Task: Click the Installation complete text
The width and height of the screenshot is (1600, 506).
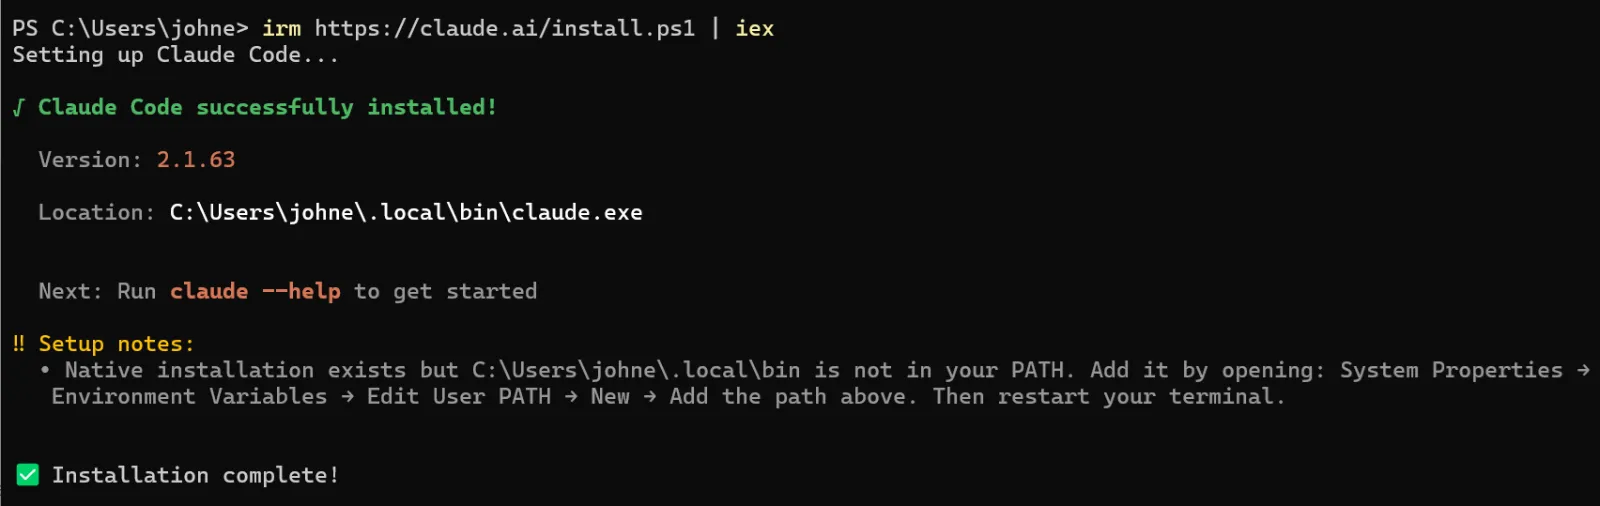Action: tap(195, 475)
